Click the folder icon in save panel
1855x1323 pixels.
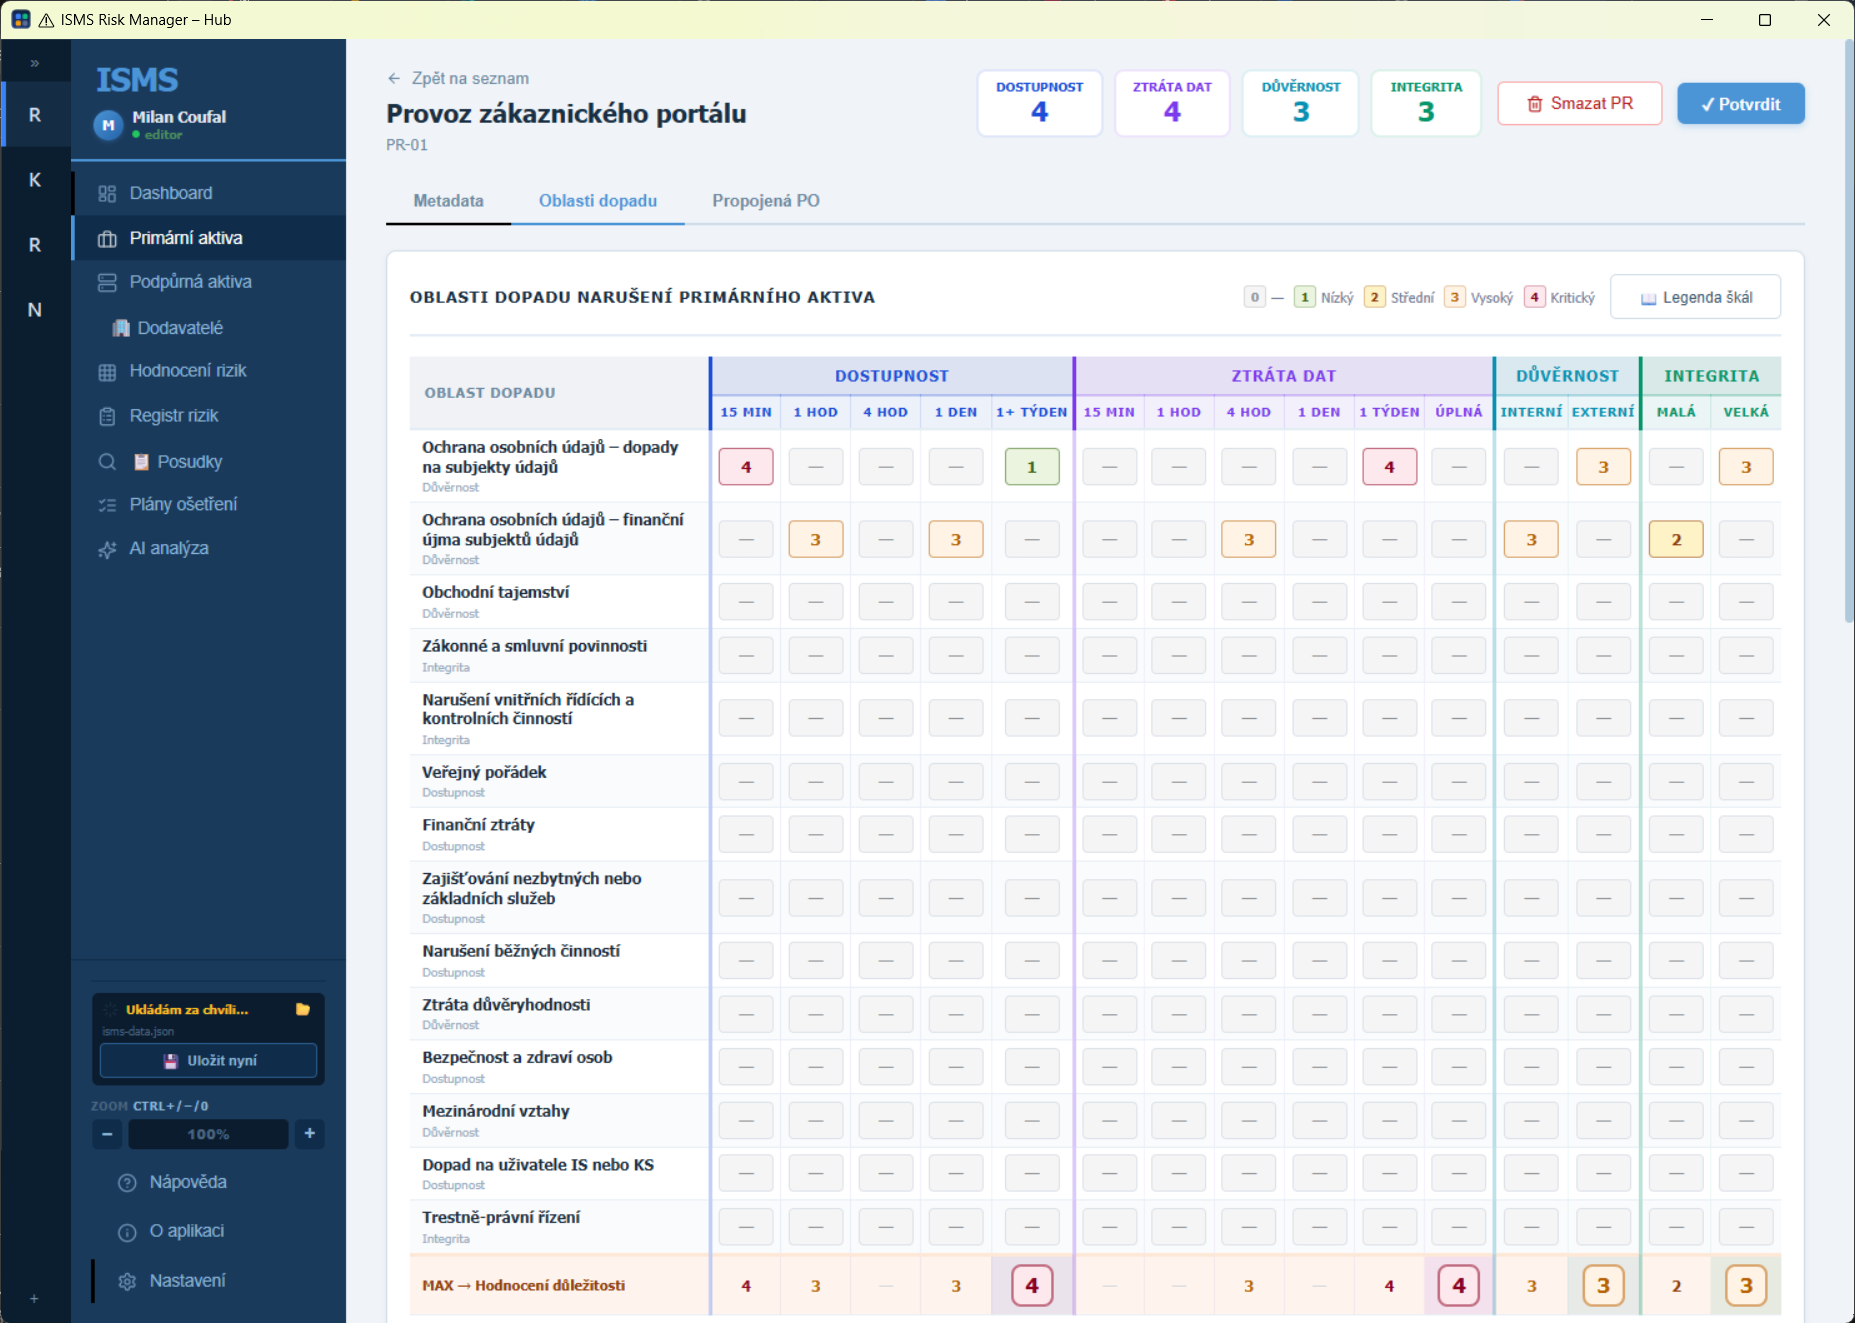tap(303, 1009)
